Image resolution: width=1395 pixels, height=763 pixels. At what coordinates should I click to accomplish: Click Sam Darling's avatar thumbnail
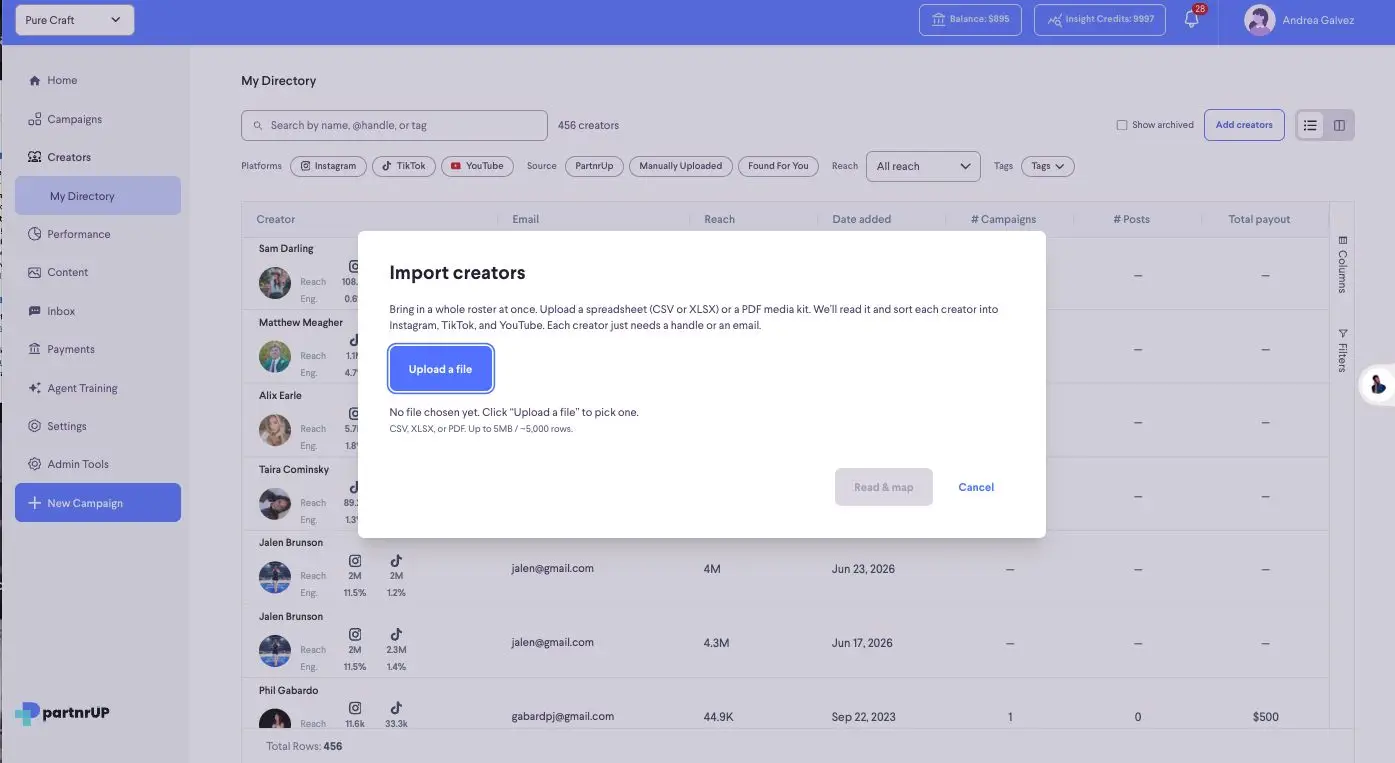coord(275,283)
